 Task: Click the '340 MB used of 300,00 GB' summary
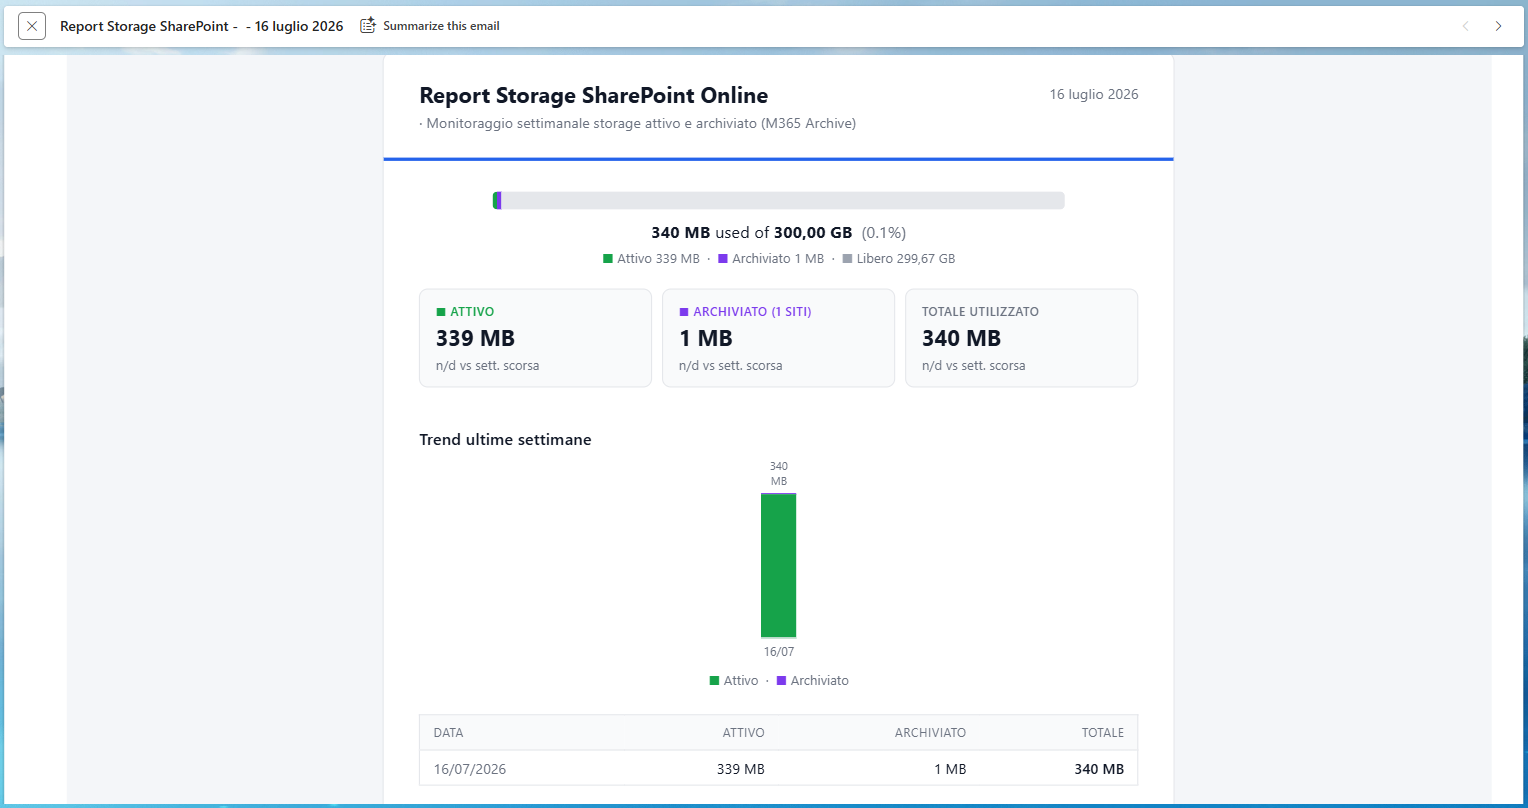click(752, 233)
